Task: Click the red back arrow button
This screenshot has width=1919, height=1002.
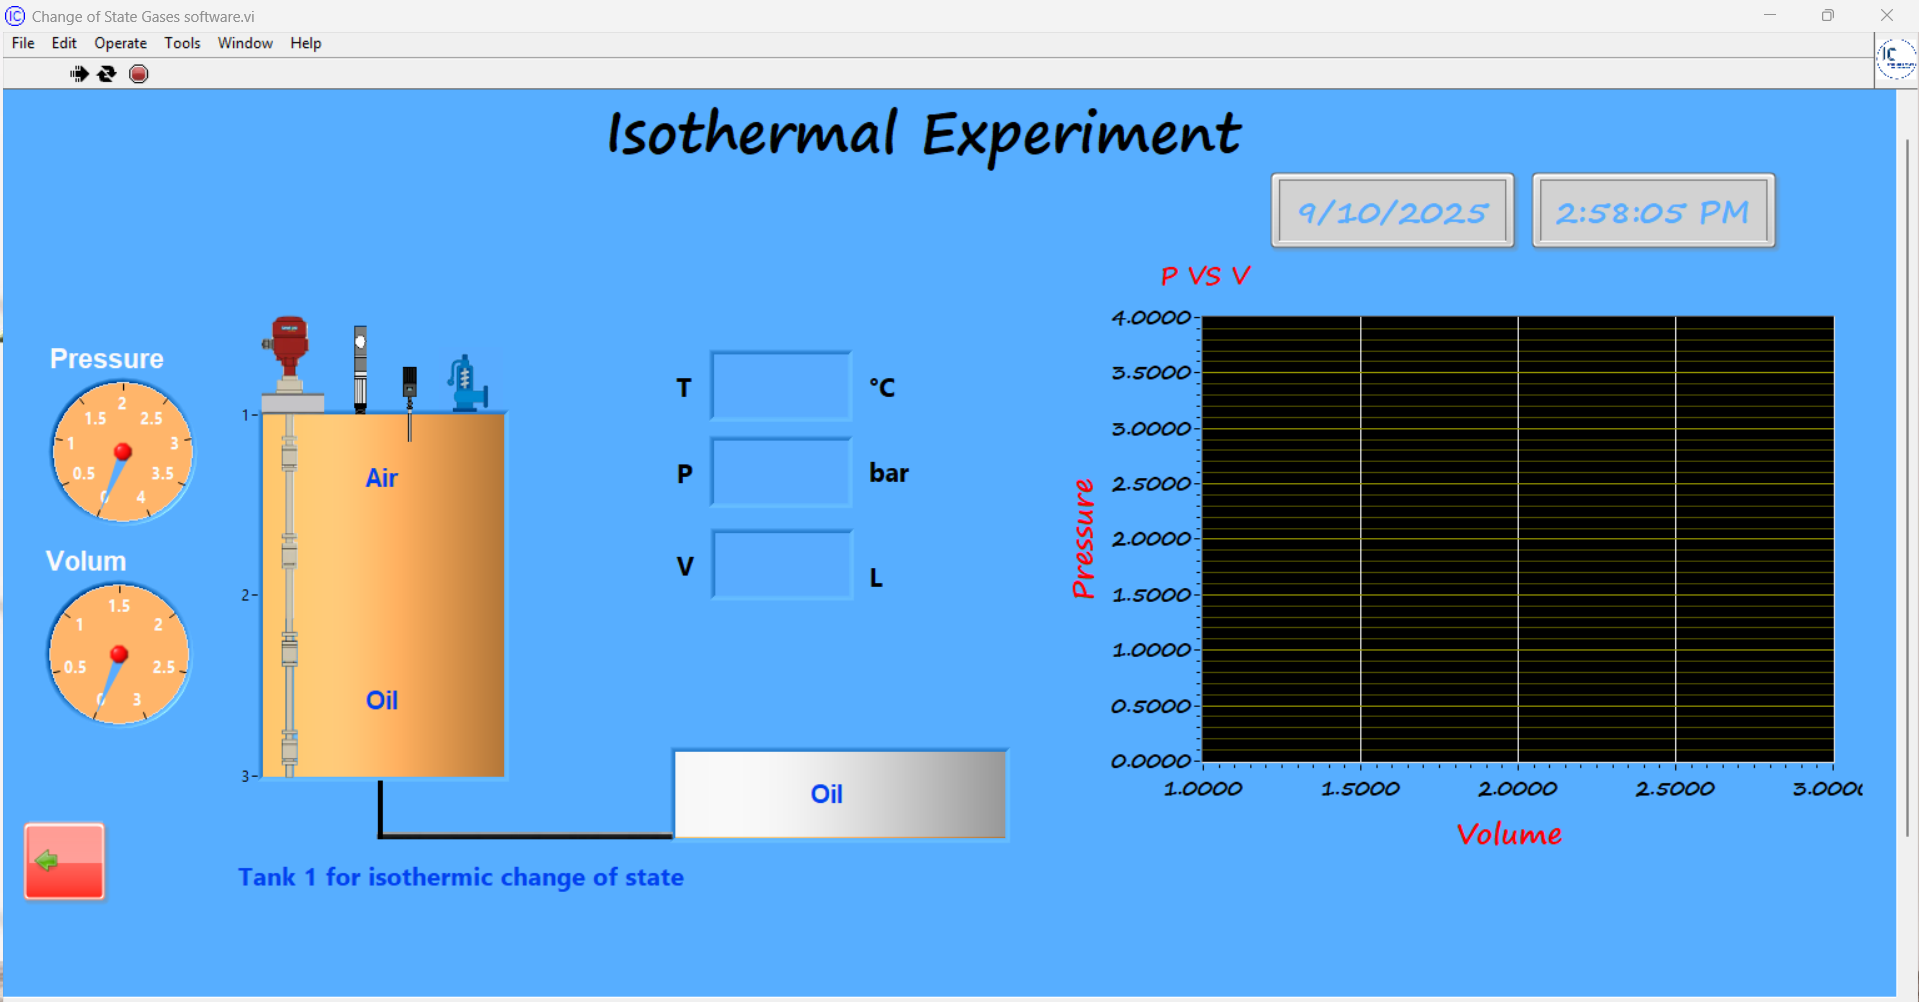Action: coord(65,861)
